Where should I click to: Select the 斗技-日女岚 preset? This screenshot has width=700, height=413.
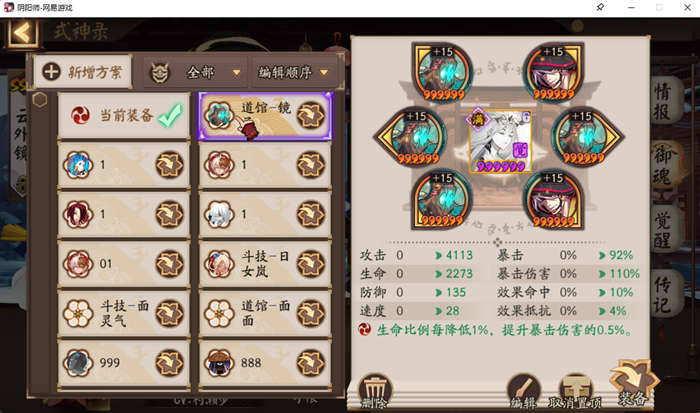265,264
